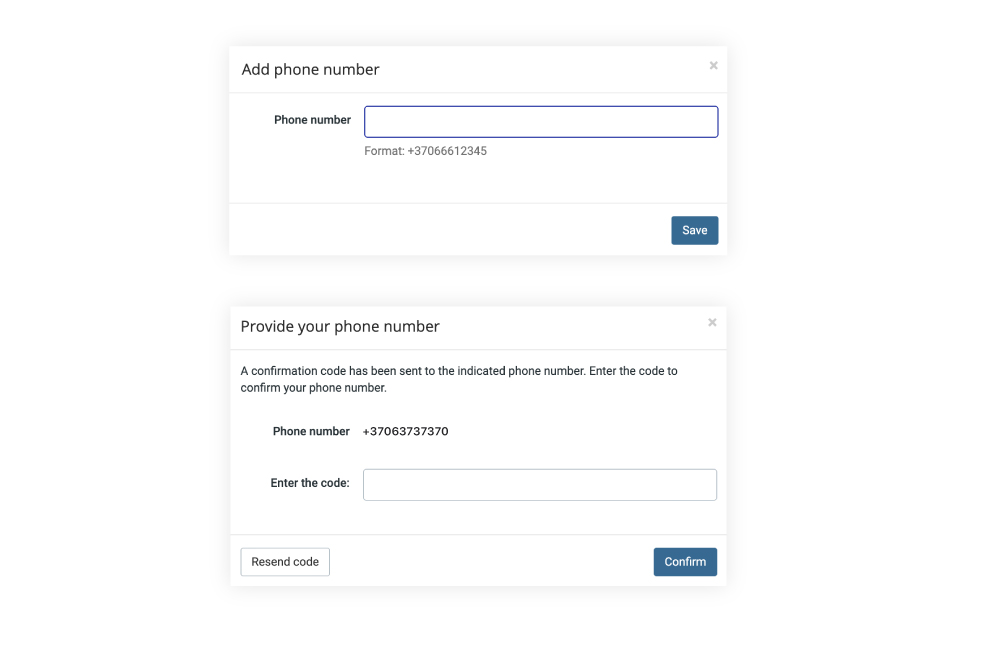The width and height of the screenshot is (1000, 648).
Task: Click into the Enter the code field
Action: (539, 485)
